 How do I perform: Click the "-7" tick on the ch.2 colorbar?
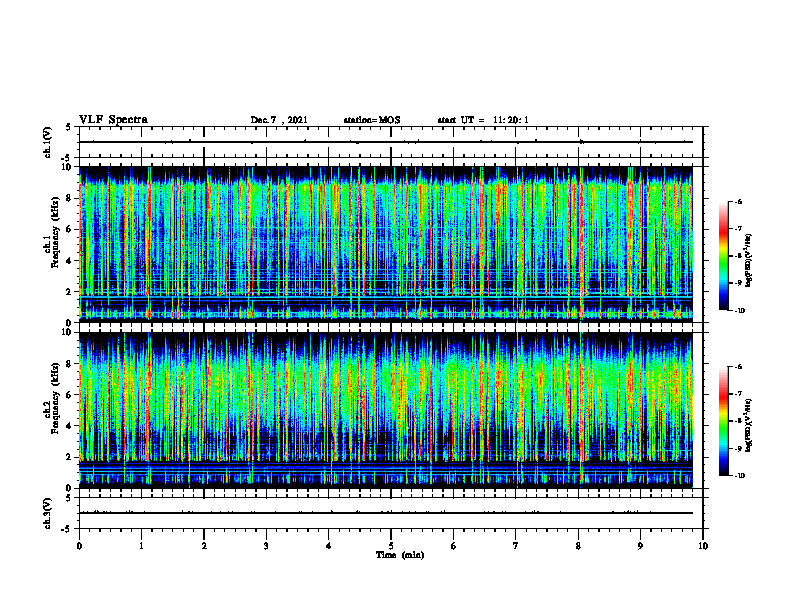point(738,394)
